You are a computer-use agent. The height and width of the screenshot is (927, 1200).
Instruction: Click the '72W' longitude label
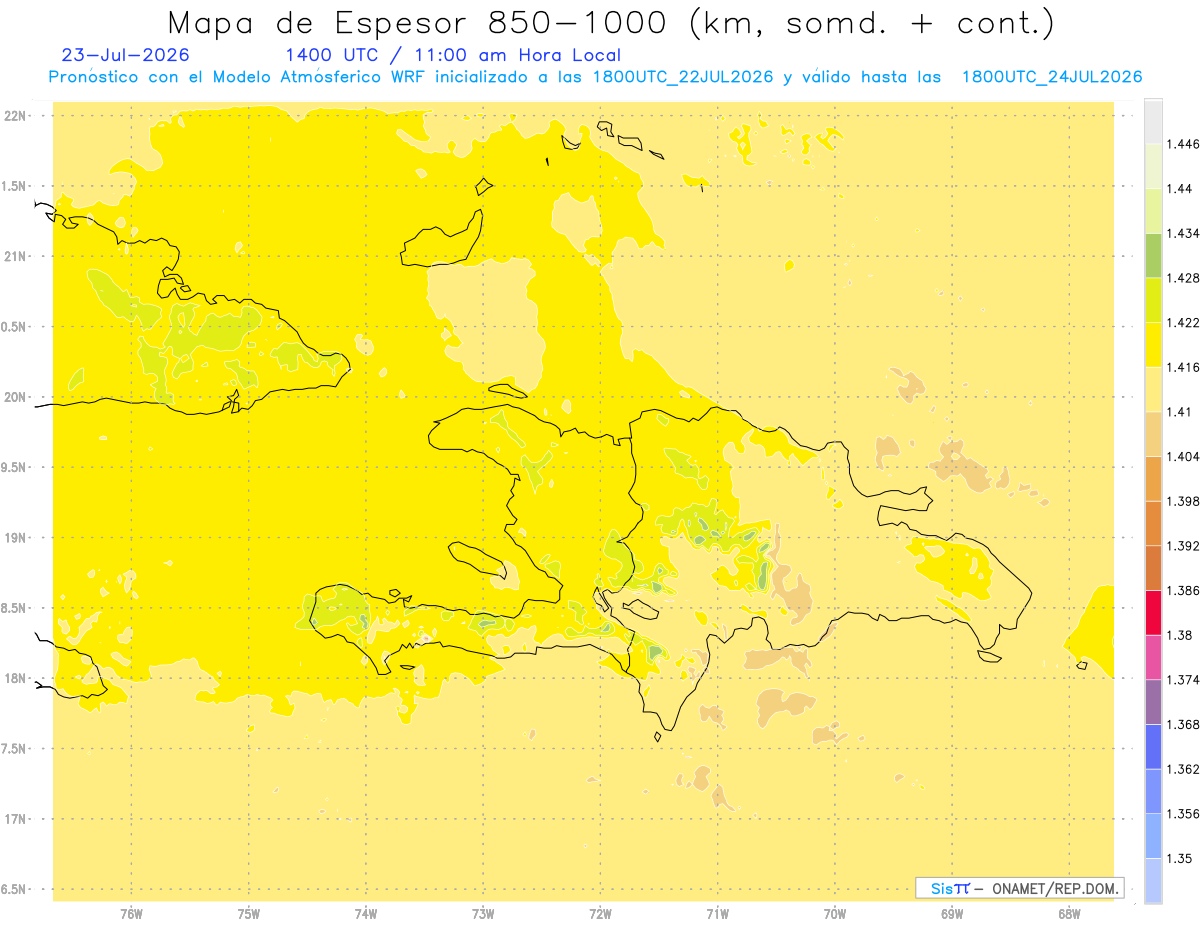[x=600, y=913]
